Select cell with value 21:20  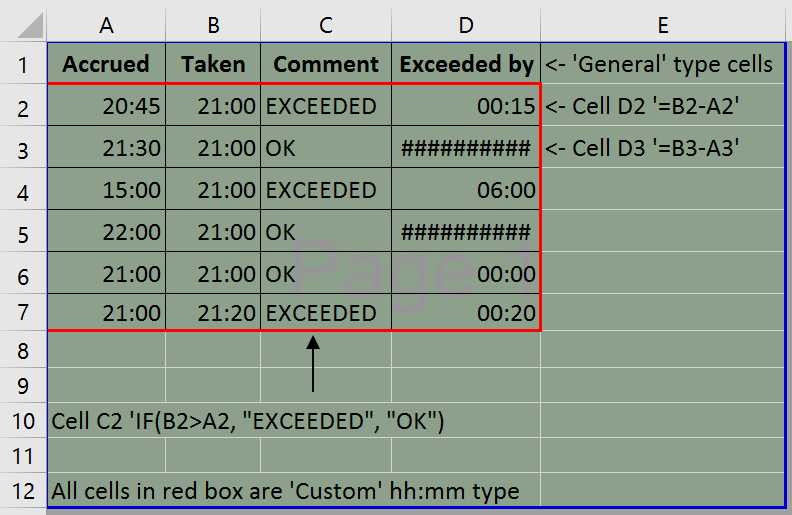click(x=213, y=312)
